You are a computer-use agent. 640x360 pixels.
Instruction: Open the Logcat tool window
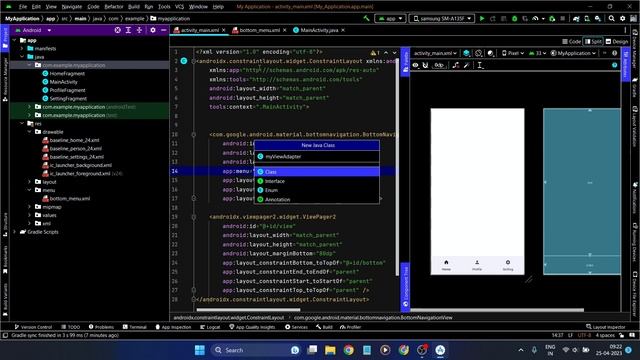(210, 327)
